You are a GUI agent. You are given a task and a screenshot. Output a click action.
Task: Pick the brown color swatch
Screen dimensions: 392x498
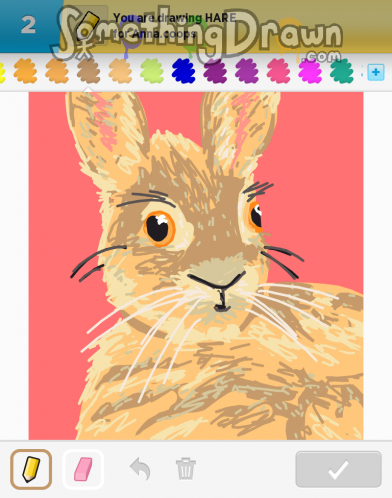coord(88,71)
